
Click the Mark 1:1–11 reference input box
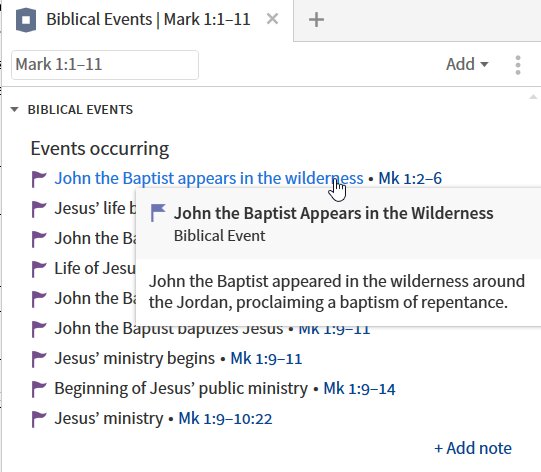[105, 65]
